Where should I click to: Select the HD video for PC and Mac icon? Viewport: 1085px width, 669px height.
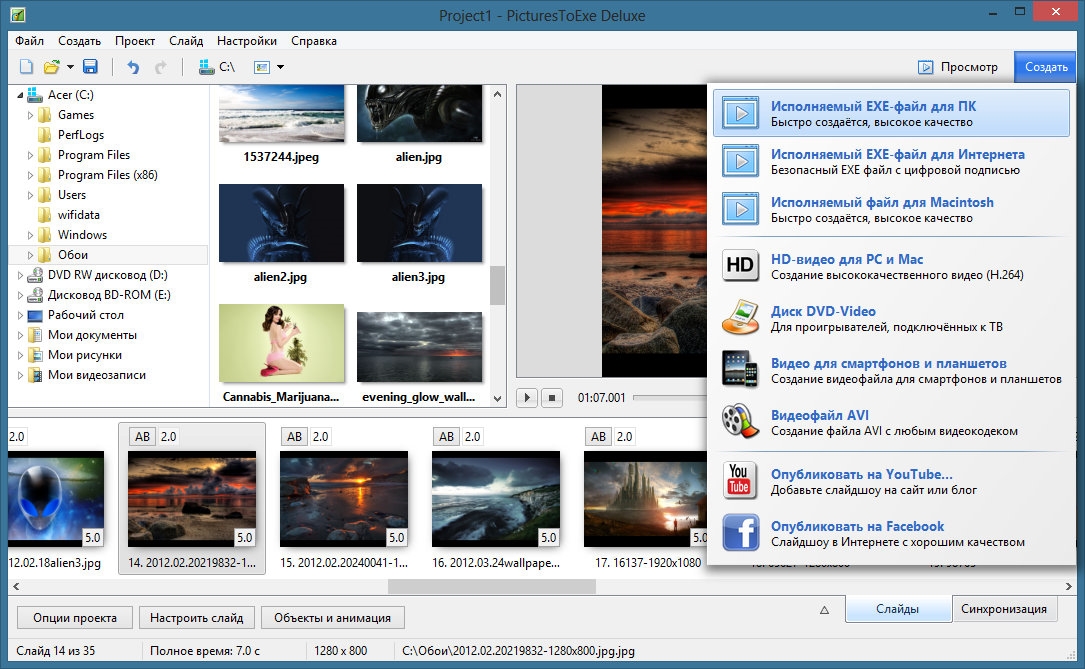(740, 266)
